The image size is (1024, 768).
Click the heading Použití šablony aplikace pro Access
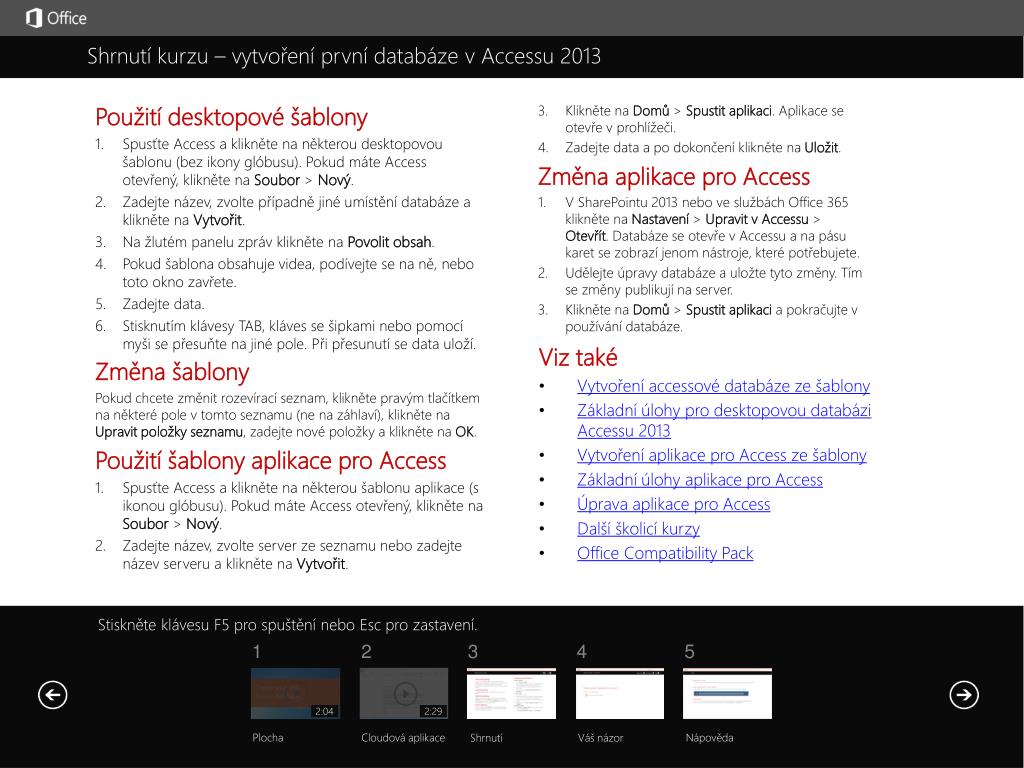[x=270, y=461]
